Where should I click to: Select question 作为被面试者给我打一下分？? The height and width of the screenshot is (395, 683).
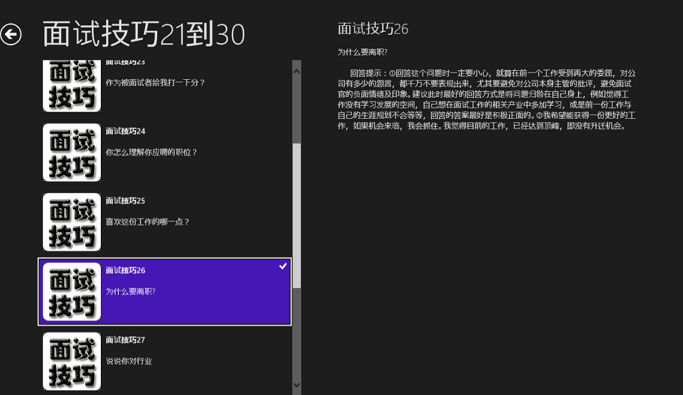(155, 83)
